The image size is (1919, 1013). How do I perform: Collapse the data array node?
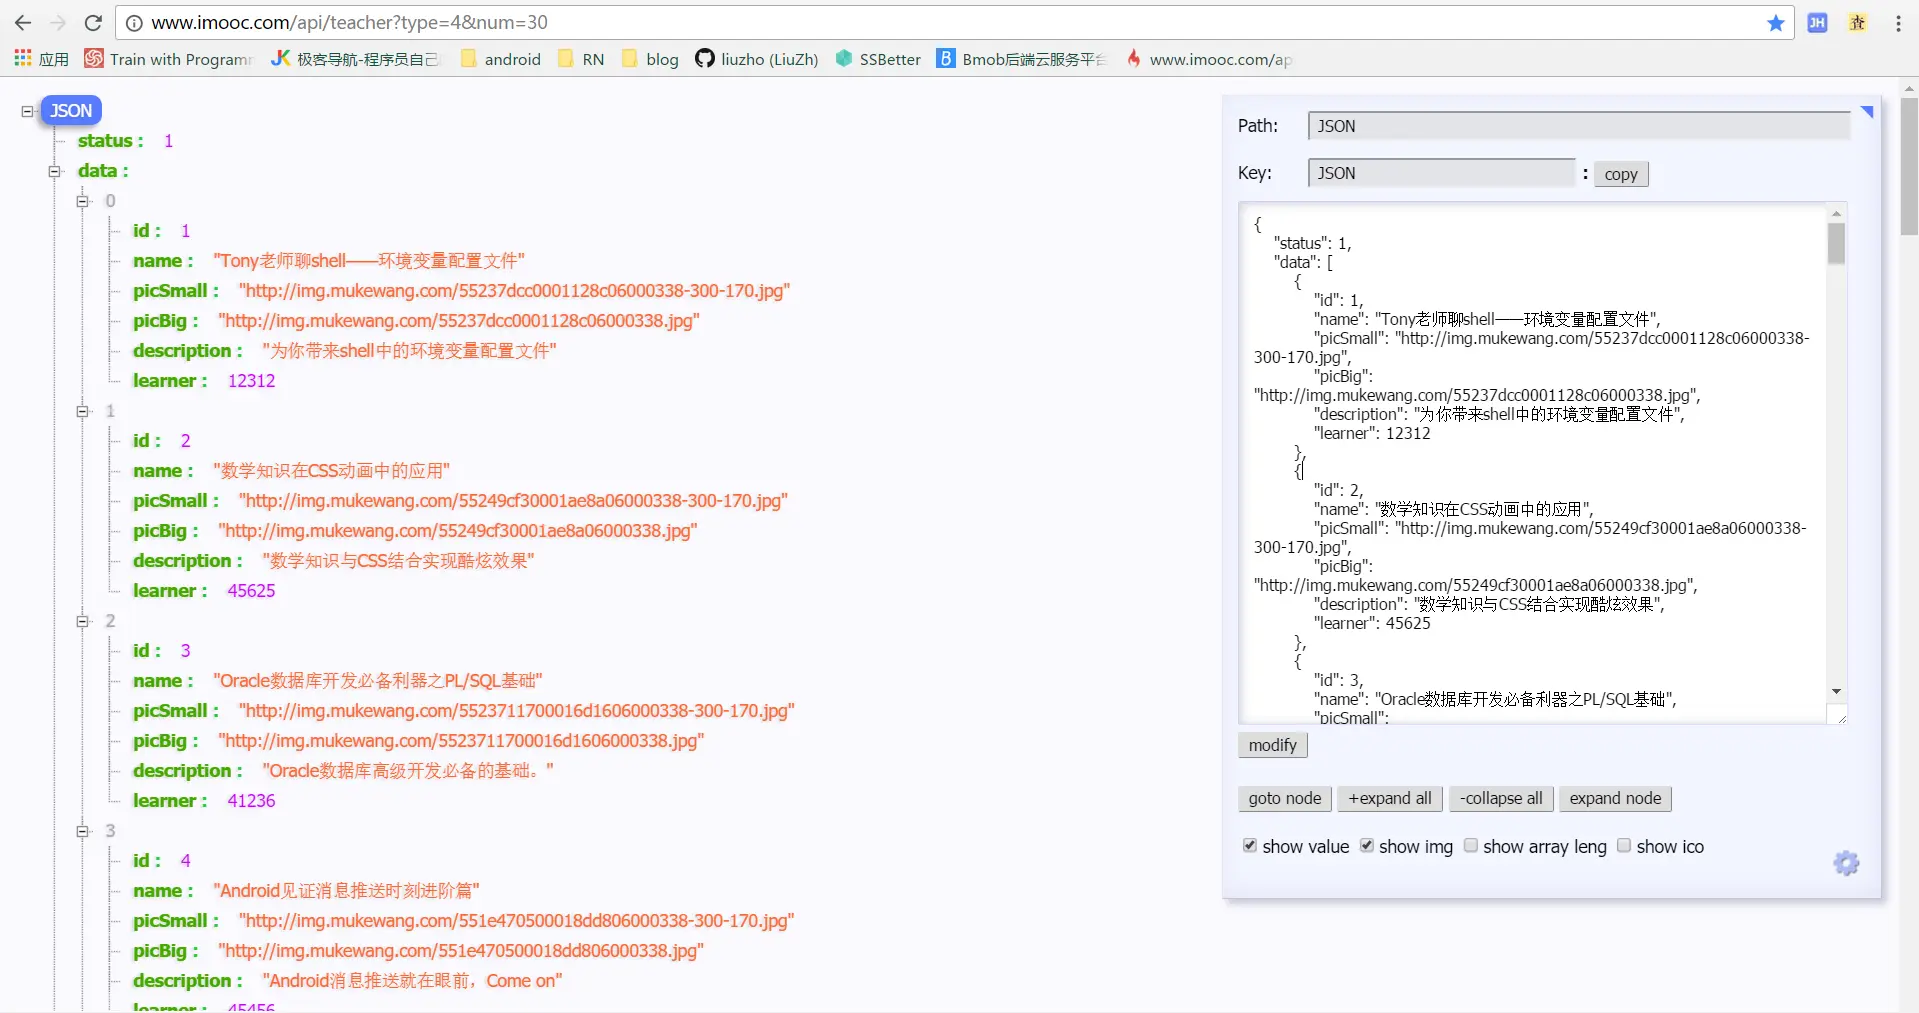[x=55, y=171]
